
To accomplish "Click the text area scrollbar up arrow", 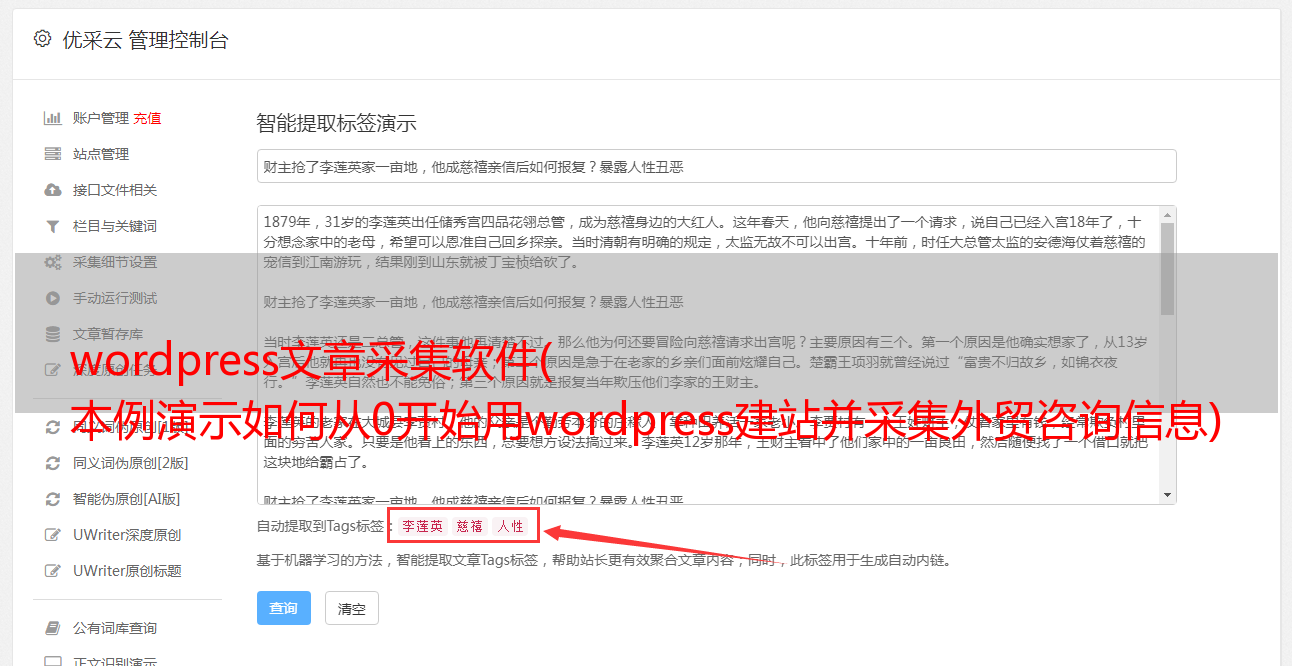I will (1168, 215).
